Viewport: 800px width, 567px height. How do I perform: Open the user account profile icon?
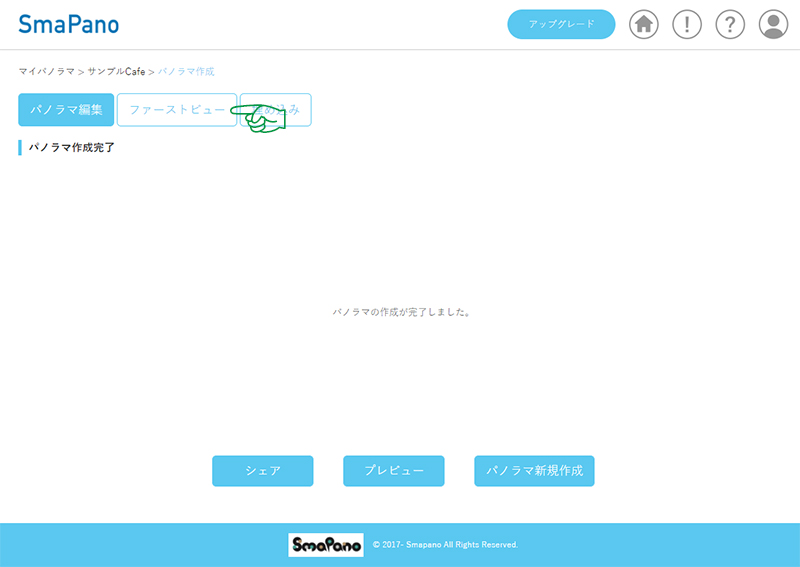(x=773, y=25)
